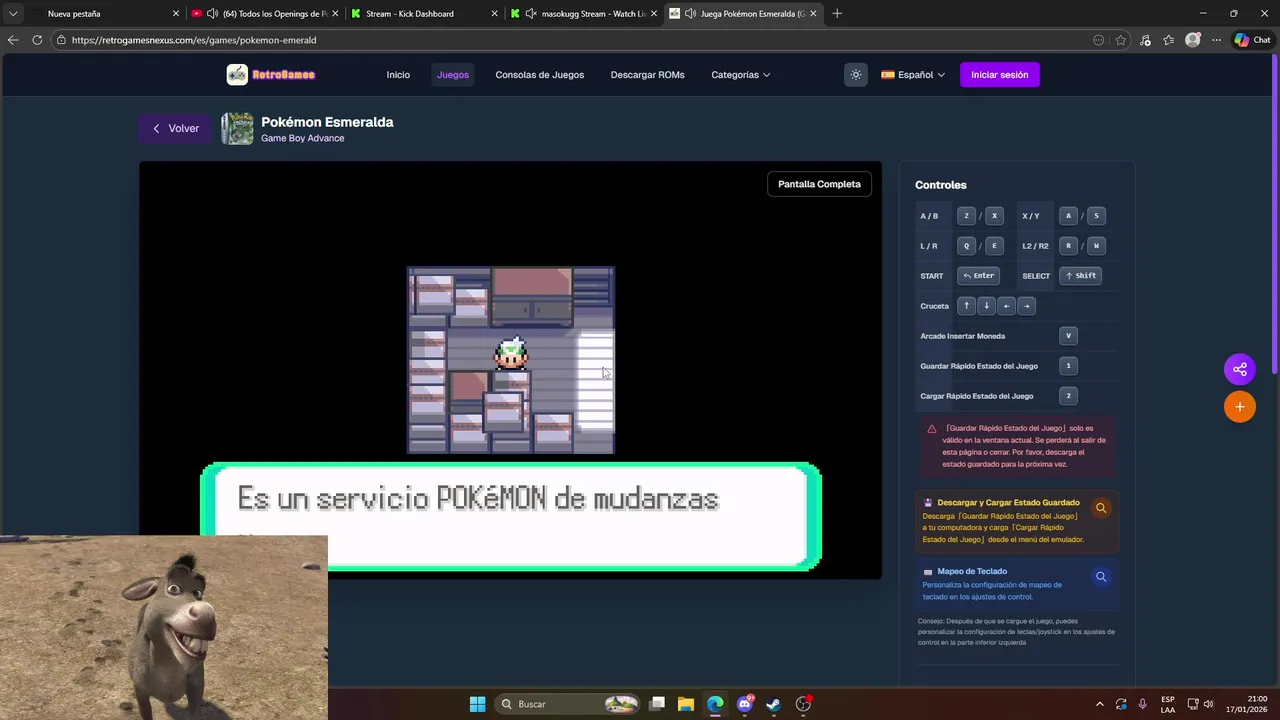1280x720 pixels.
Task: Open Descargar y Cargar Estado Guardado
Action: pos(1017,521)
